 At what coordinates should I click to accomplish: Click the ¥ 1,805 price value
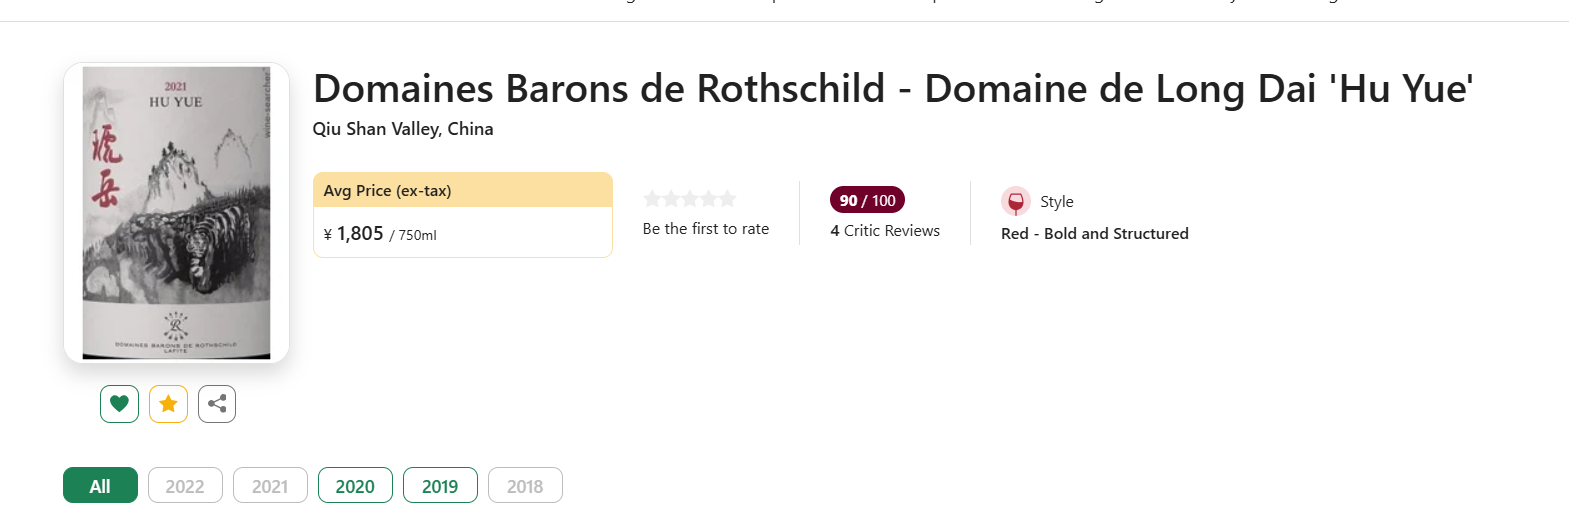[354, 234]
